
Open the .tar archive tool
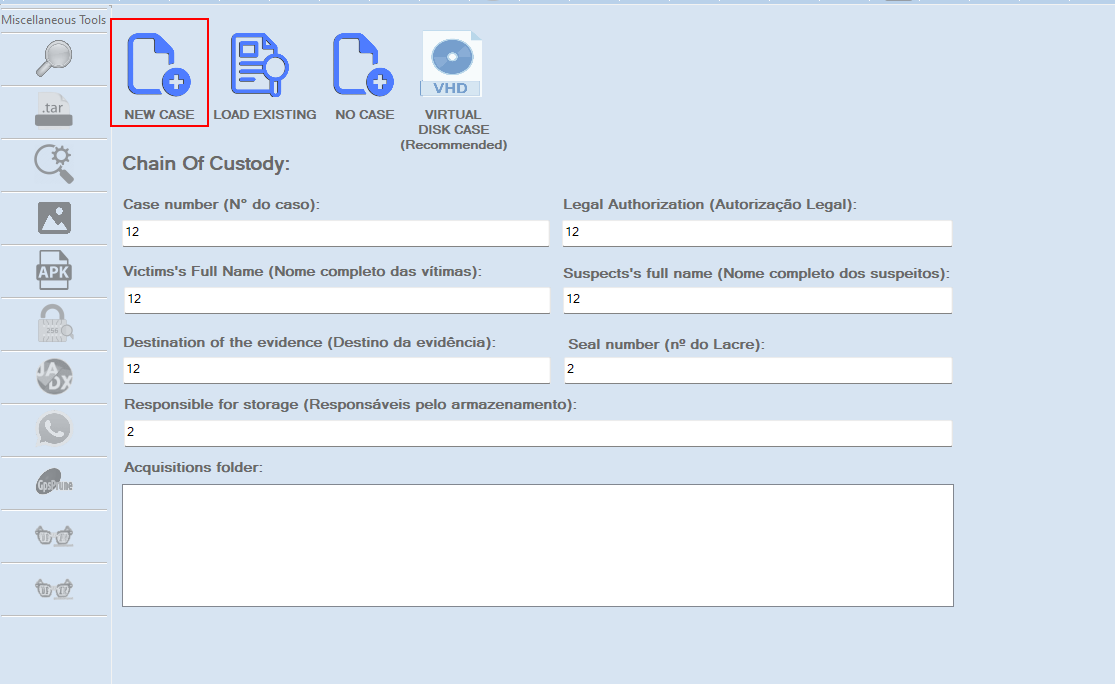click(x=54, y=111)
